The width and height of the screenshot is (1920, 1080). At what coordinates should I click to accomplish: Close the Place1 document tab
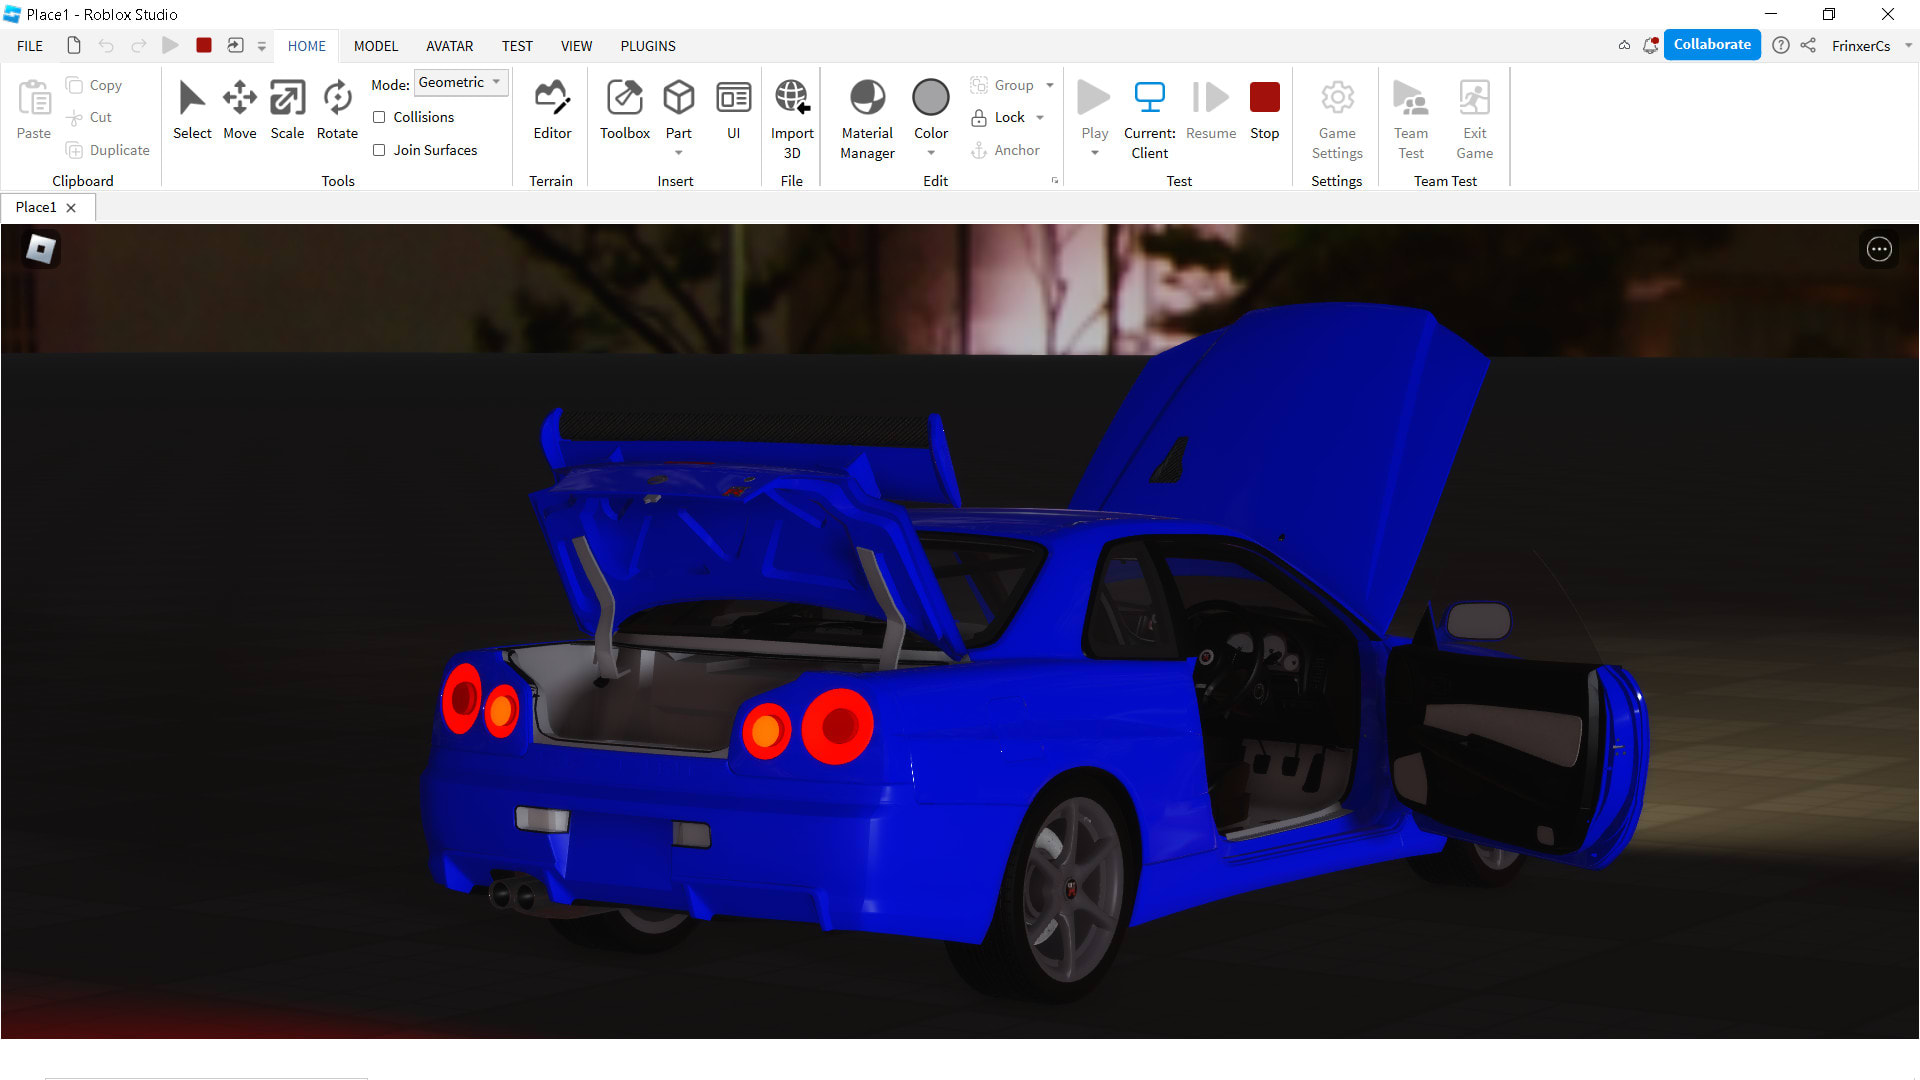point(71,208)
